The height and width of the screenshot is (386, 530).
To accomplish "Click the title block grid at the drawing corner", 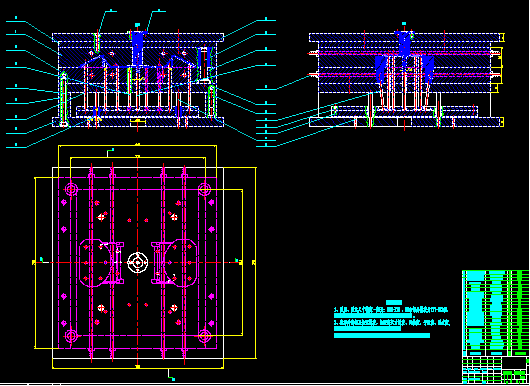I will 495,370.
